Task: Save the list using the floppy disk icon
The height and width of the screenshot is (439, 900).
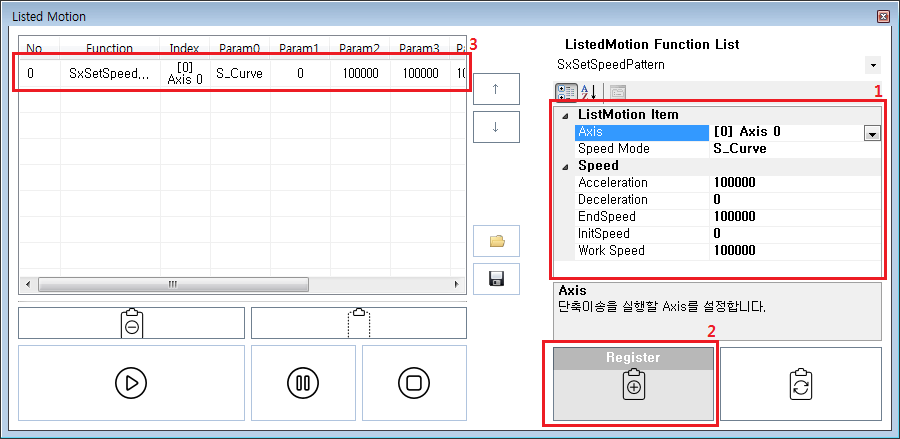Action: (497, 279)
